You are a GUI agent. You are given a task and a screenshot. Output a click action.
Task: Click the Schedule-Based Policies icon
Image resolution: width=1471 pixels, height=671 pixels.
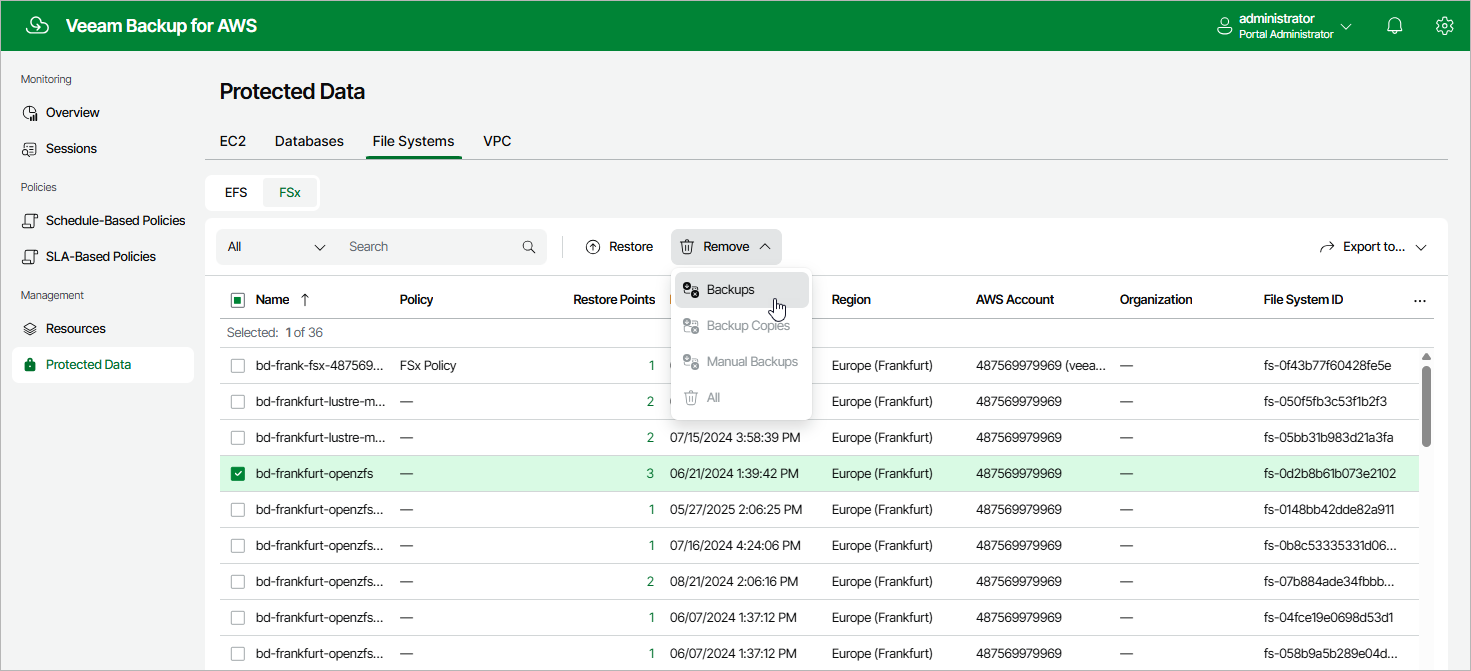[30, 221]
